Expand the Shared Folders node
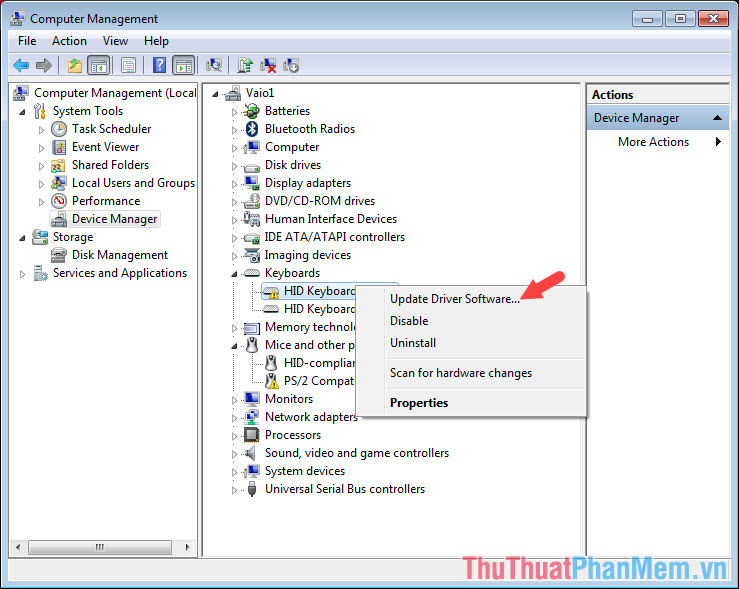This screenshot has width=739, height=589. coord(41,166)
